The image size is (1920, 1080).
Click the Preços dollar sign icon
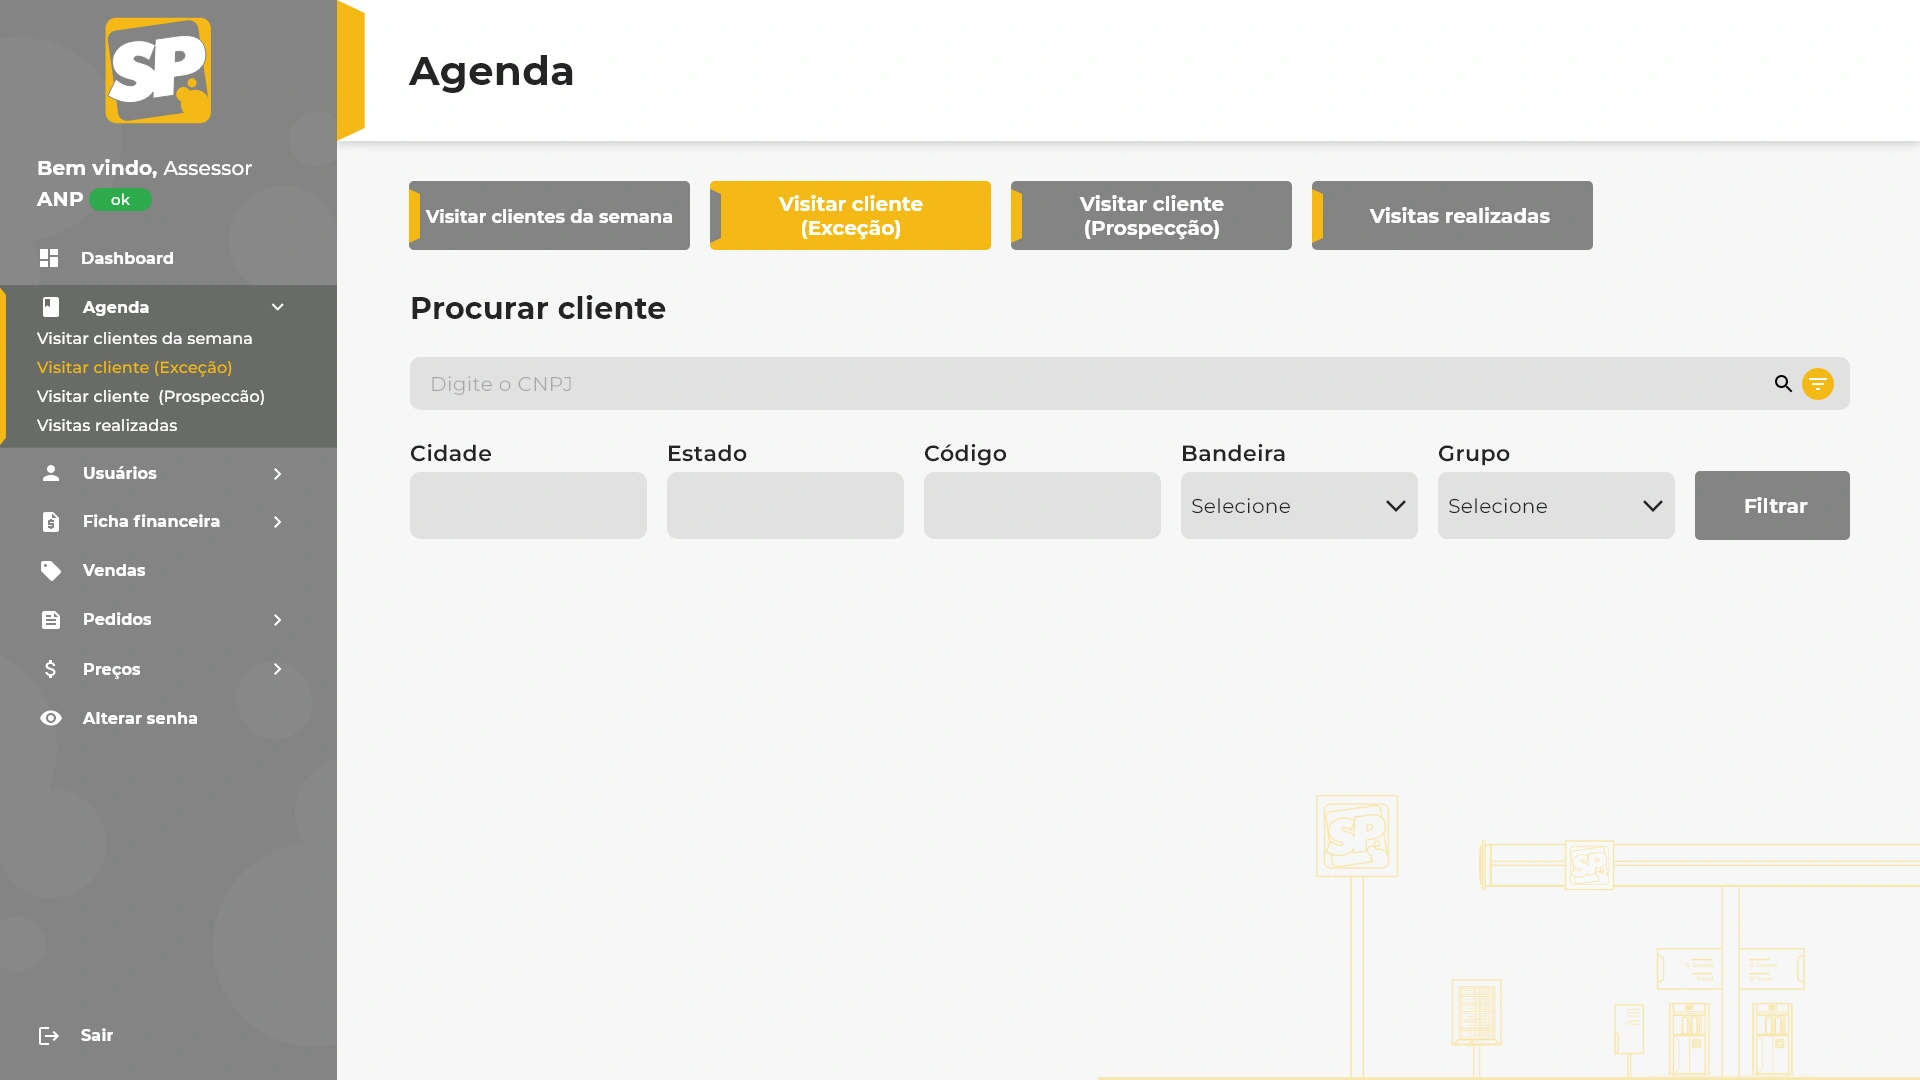51,669
